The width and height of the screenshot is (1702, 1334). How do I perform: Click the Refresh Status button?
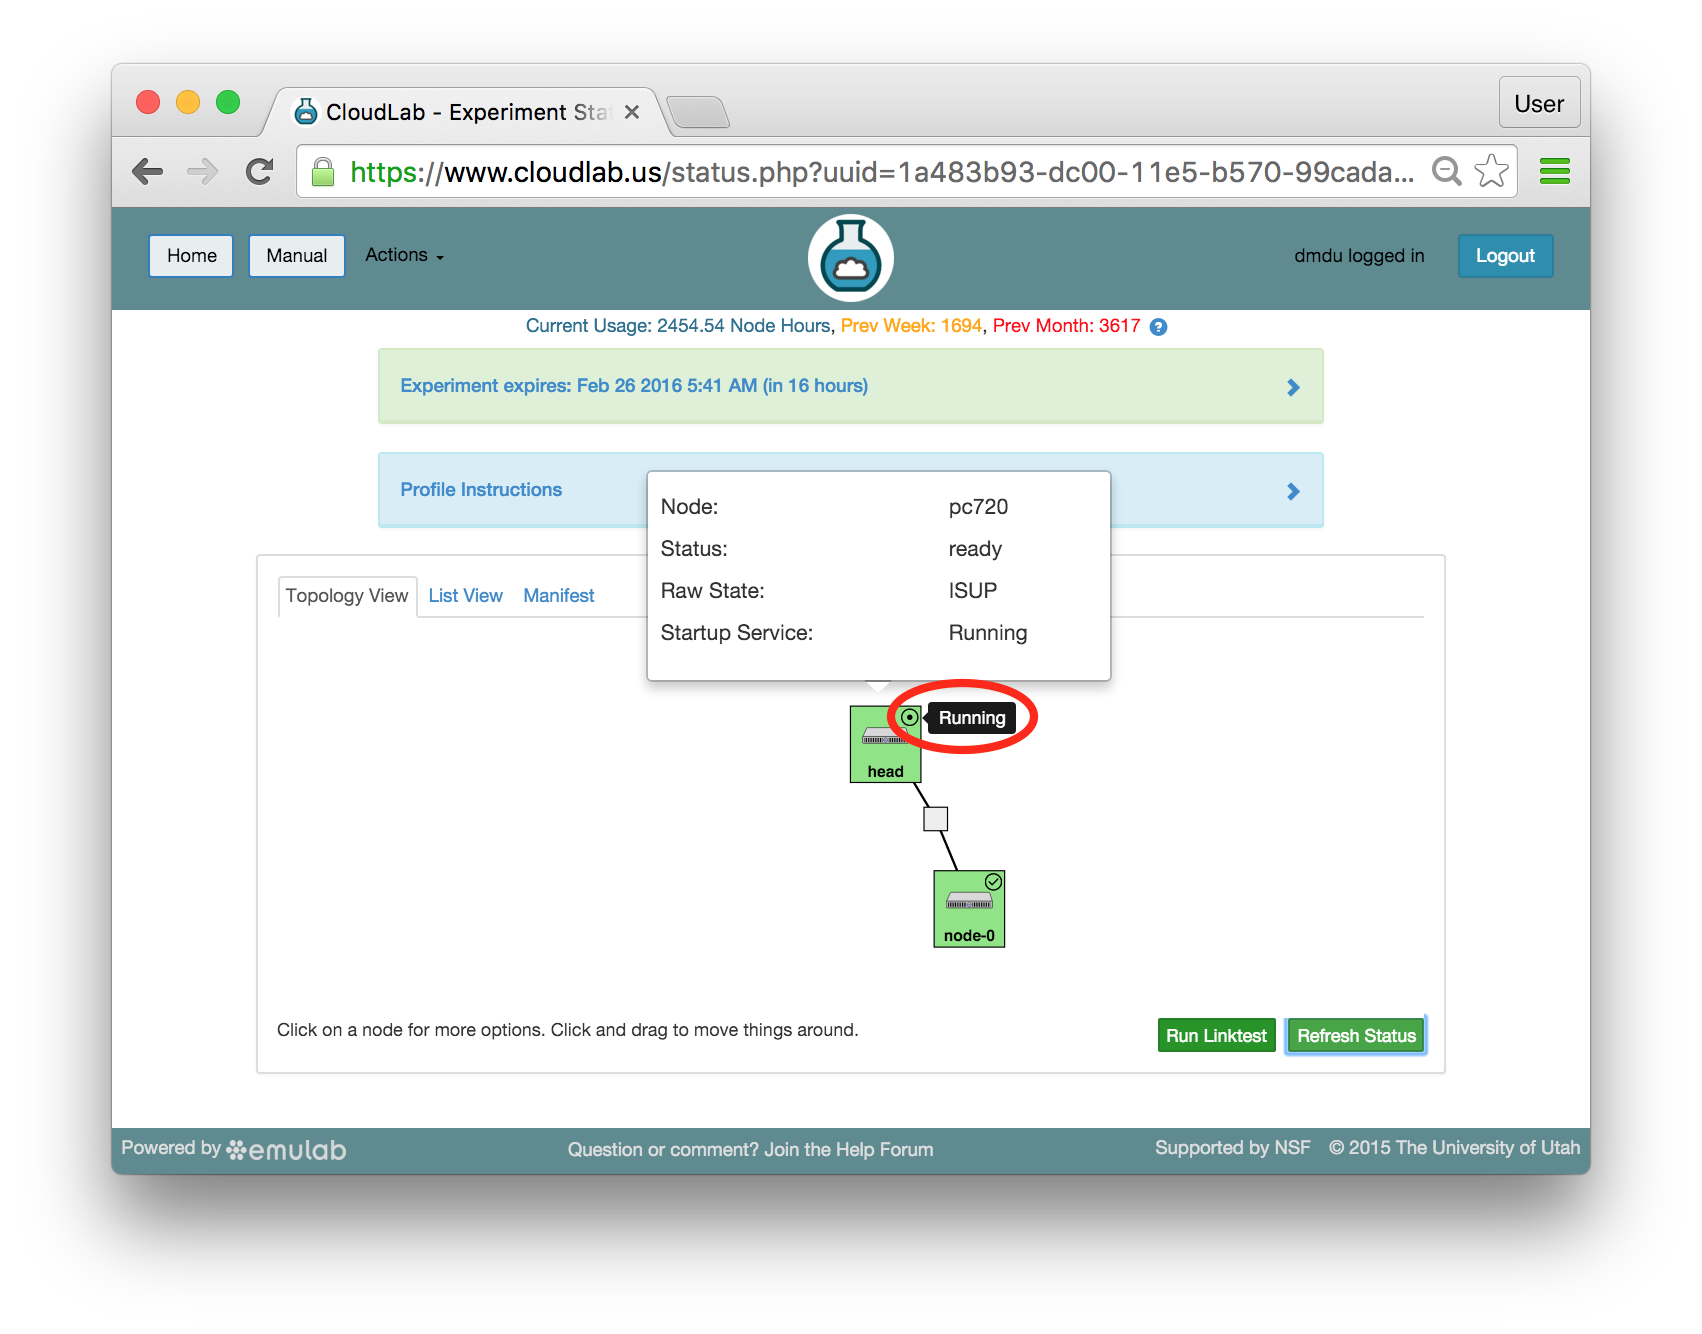tap(1356, 1036)
